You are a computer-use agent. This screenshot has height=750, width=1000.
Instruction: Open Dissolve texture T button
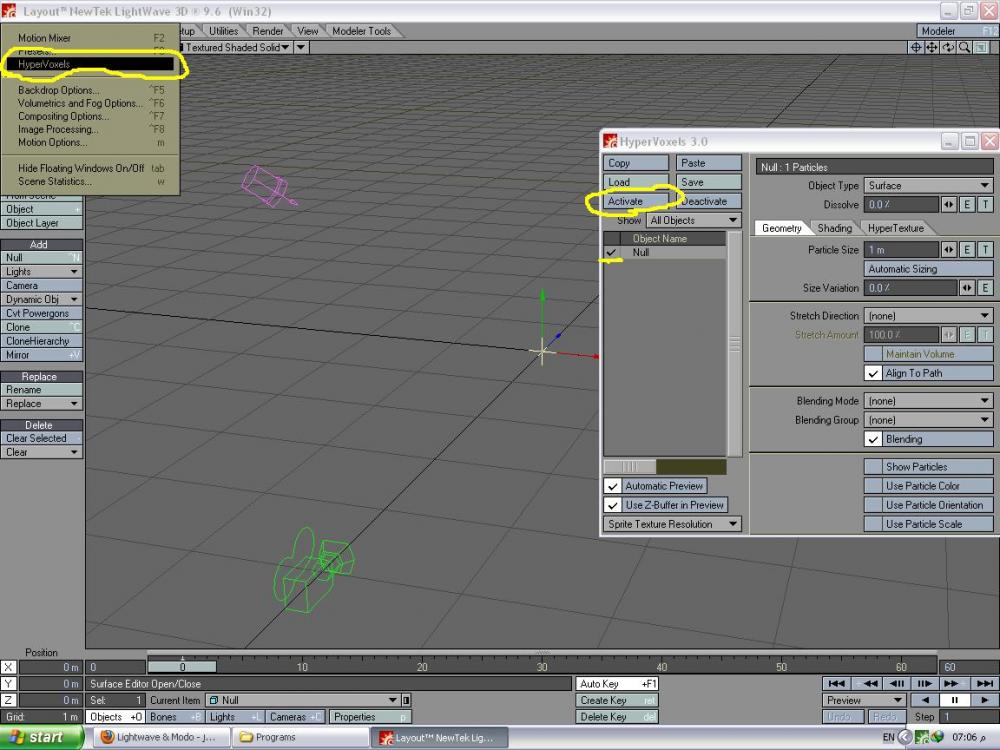click(985, 204)
